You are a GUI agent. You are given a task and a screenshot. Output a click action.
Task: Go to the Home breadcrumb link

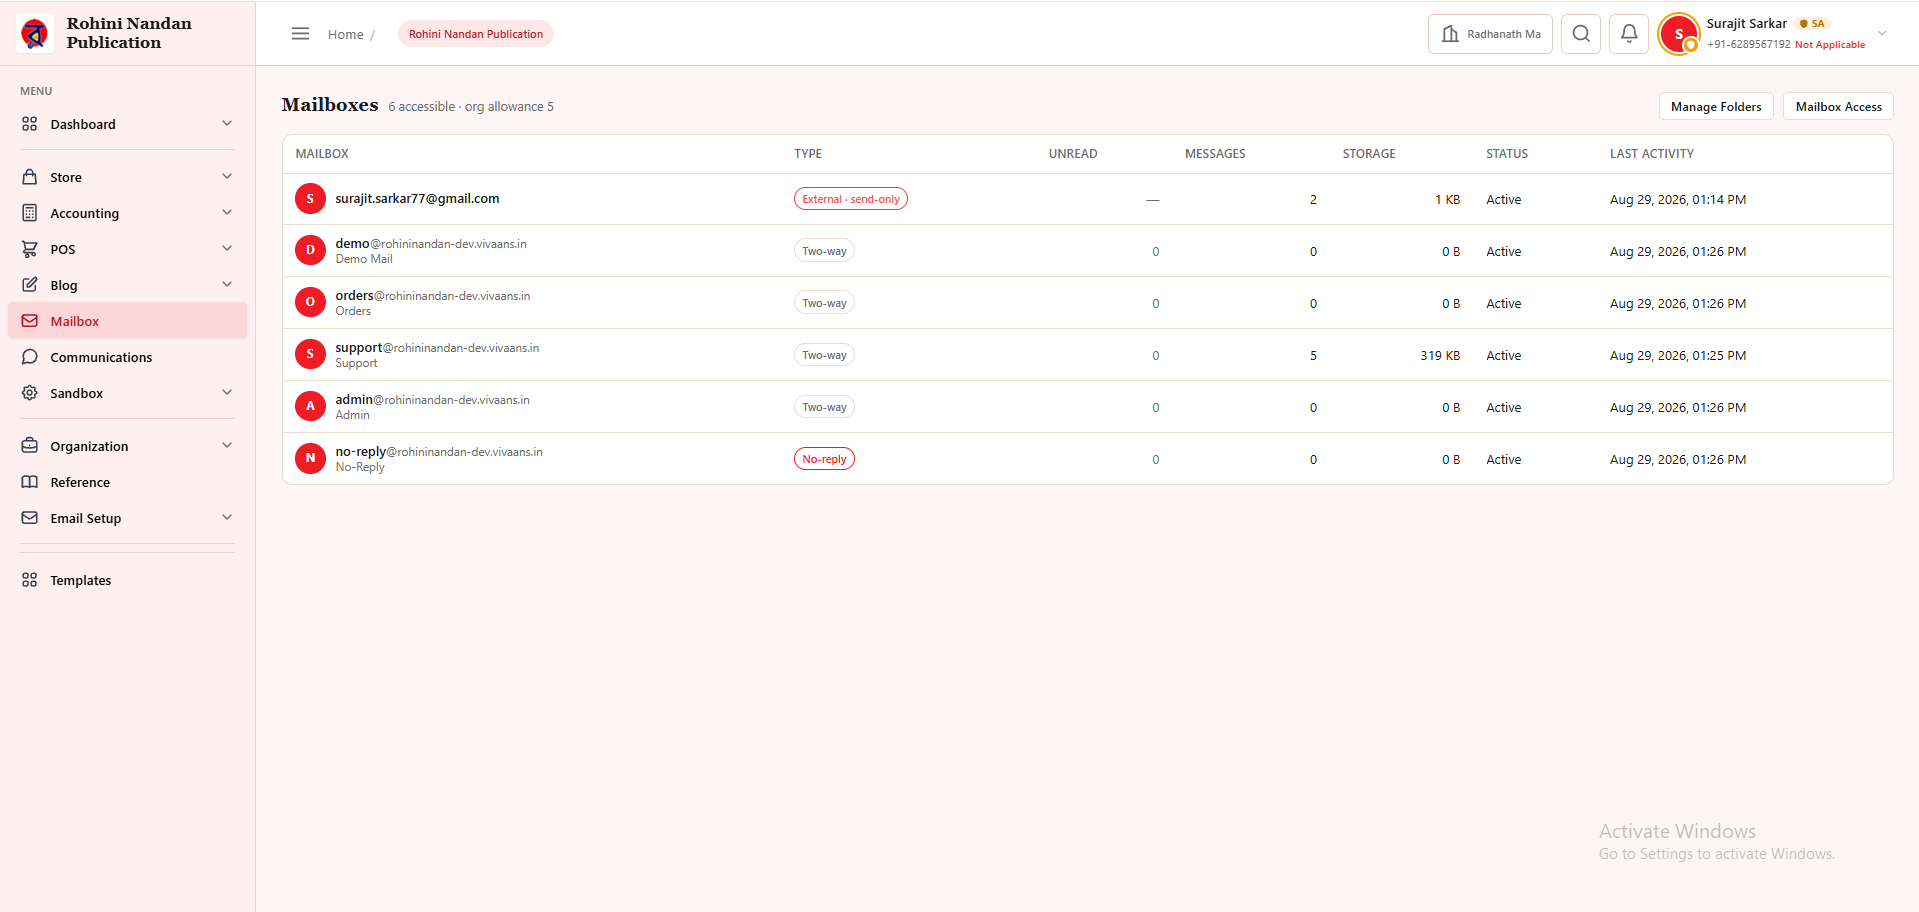click(x=345, y=34)
